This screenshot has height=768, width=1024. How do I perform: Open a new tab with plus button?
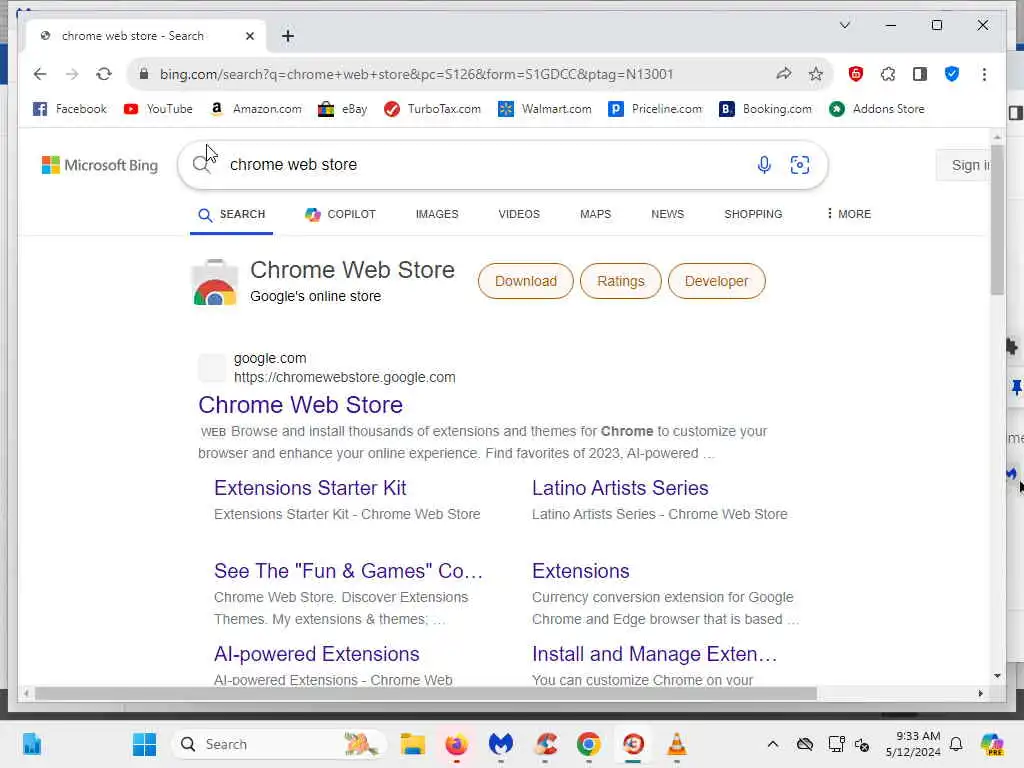coord(288,36)
